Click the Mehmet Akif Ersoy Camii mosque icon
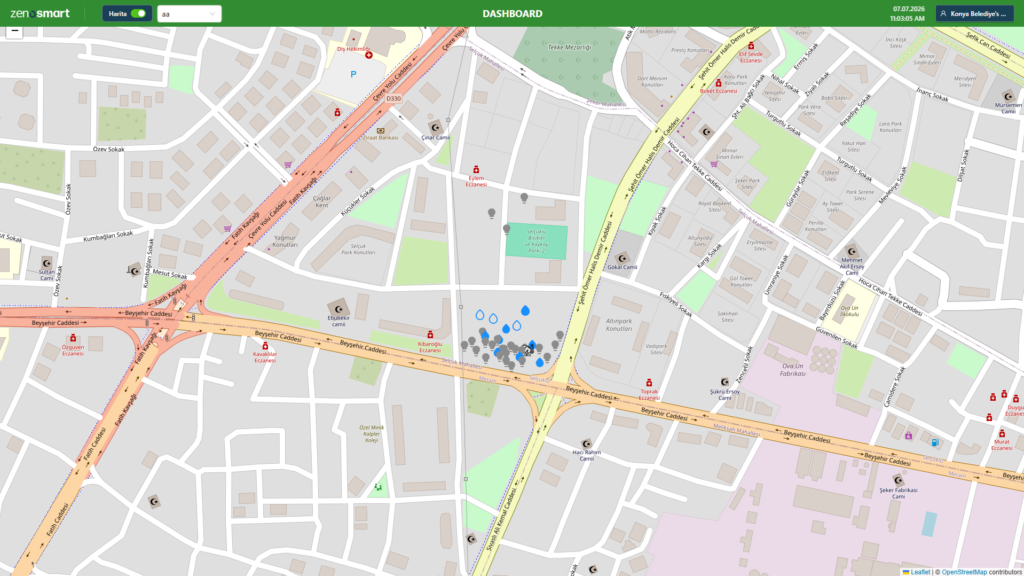Viewport: 1024px width, 576px height. click(x=852, y=251)
